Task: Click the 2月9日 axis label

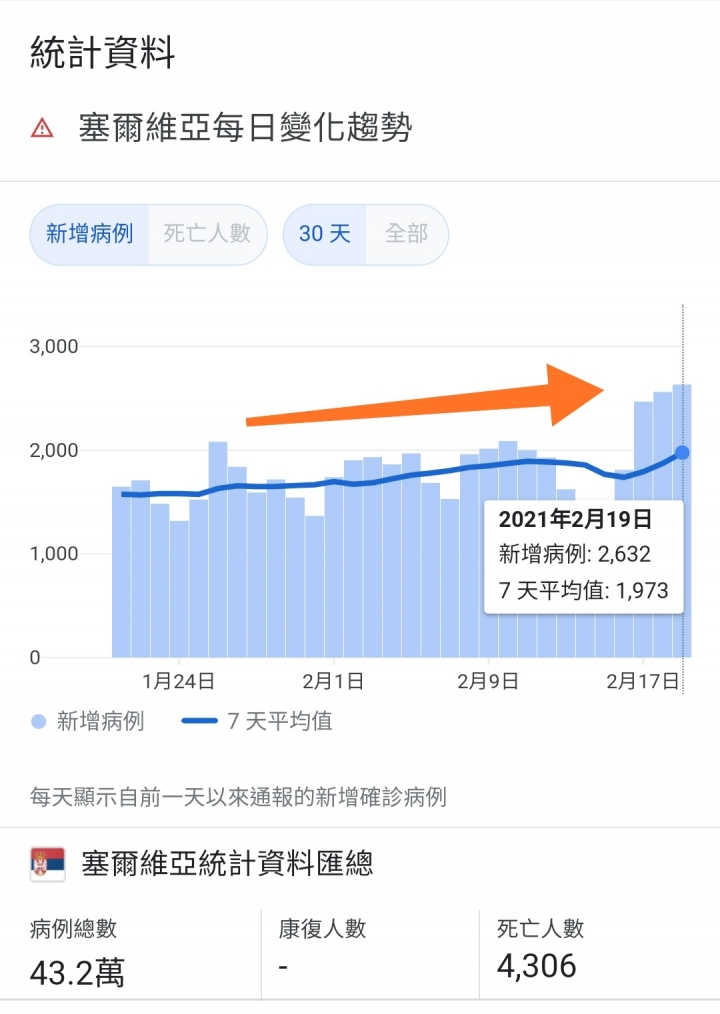Action: [488, 681]
